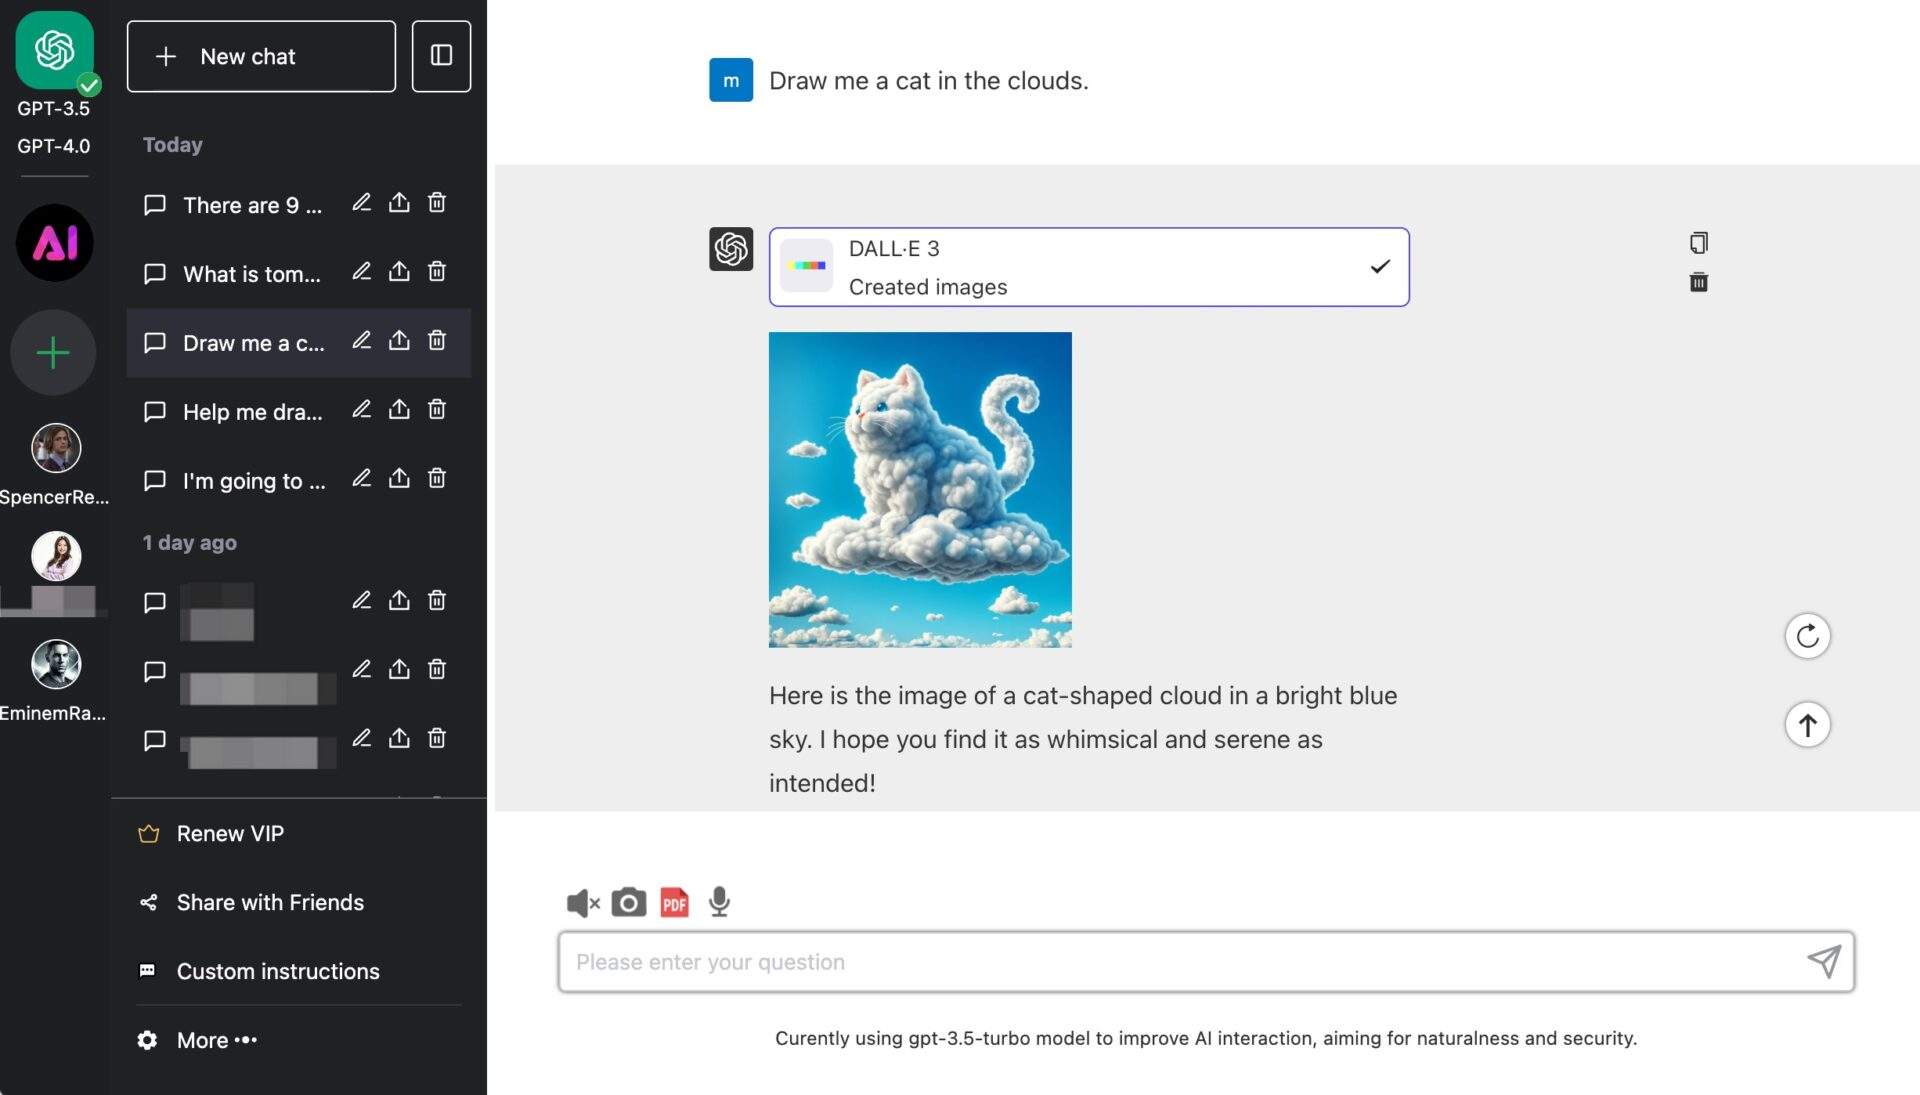The width and height of the screenshot is (1920, 1095).
Task: Copy the DALL·E response
Action: 1698,243
